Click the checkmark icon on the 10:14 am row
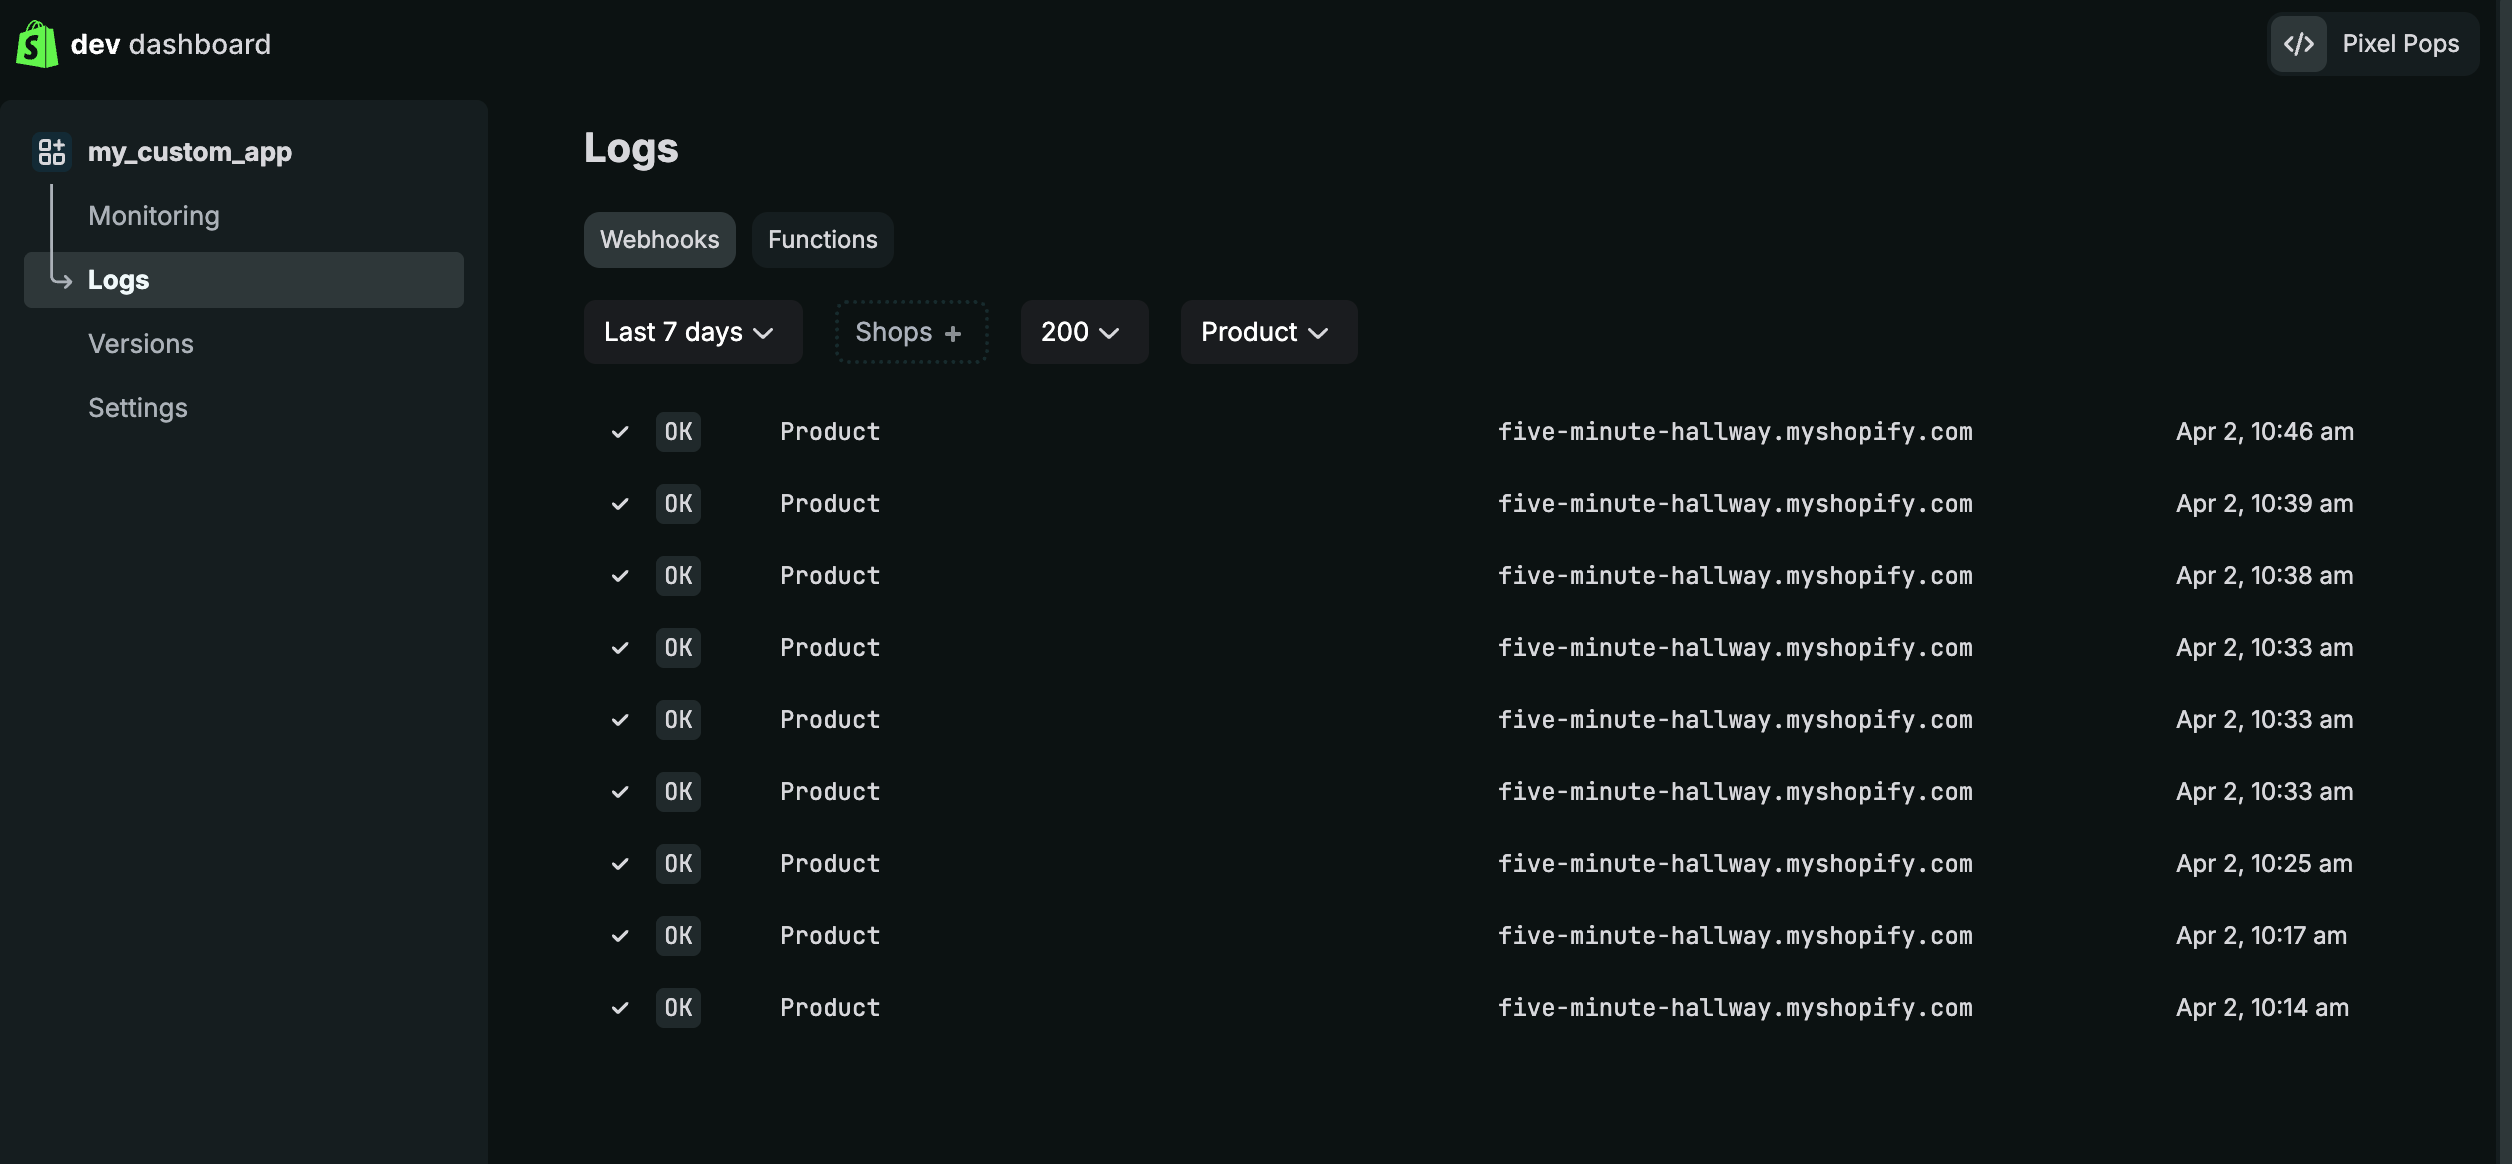This screenshot has width=2512, height=1164. click(620, 1008)
